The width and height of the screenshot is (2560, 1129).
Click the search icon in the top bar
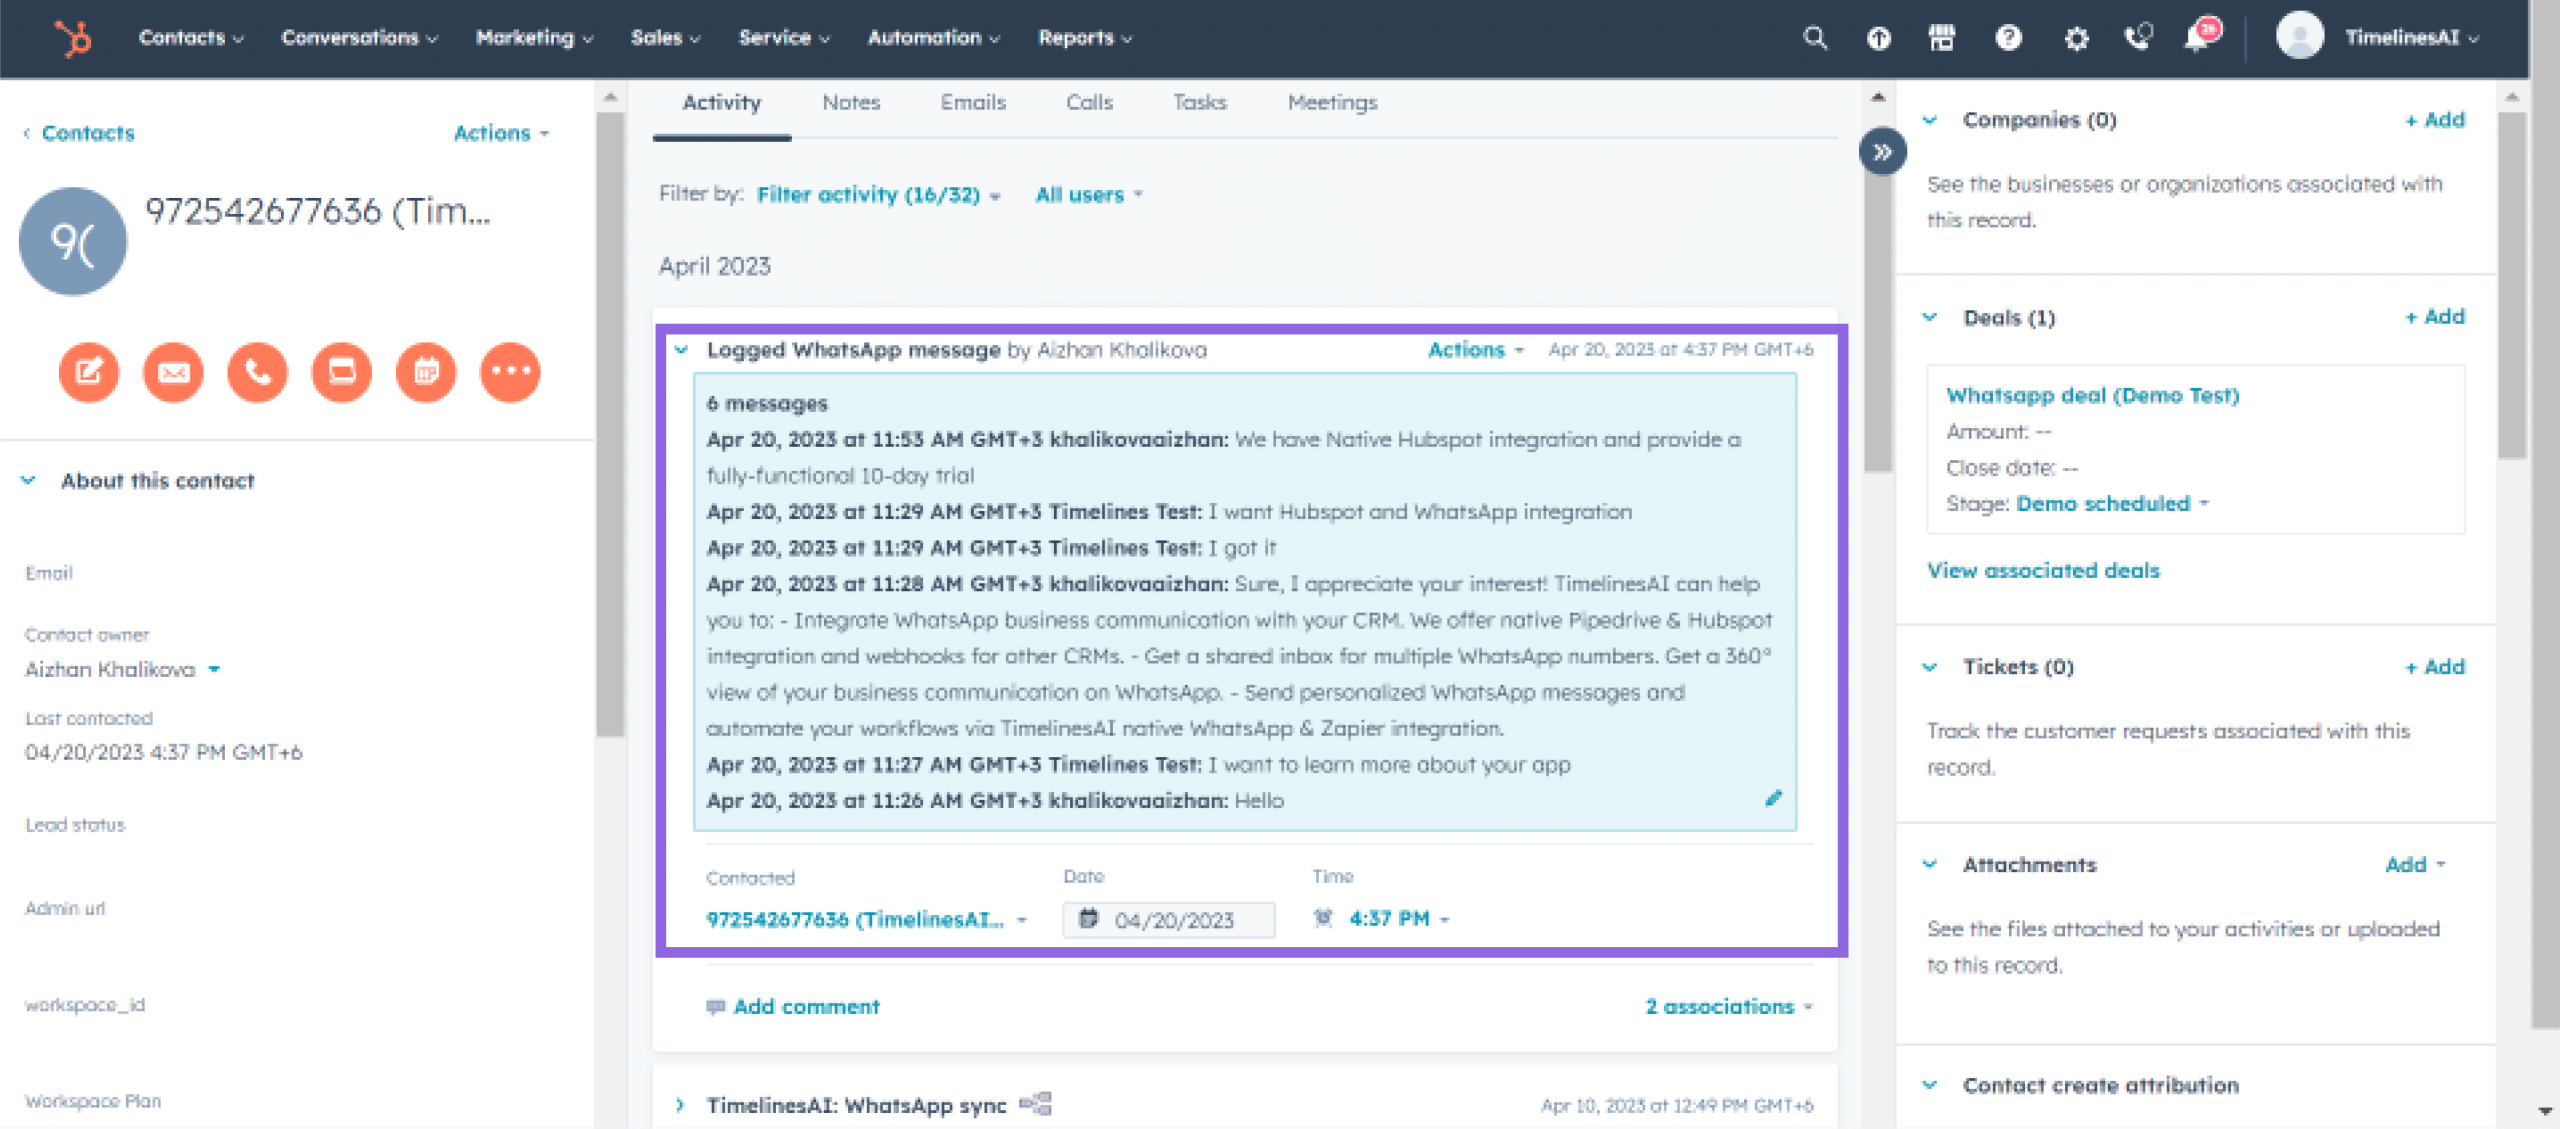coord(1815,38)
